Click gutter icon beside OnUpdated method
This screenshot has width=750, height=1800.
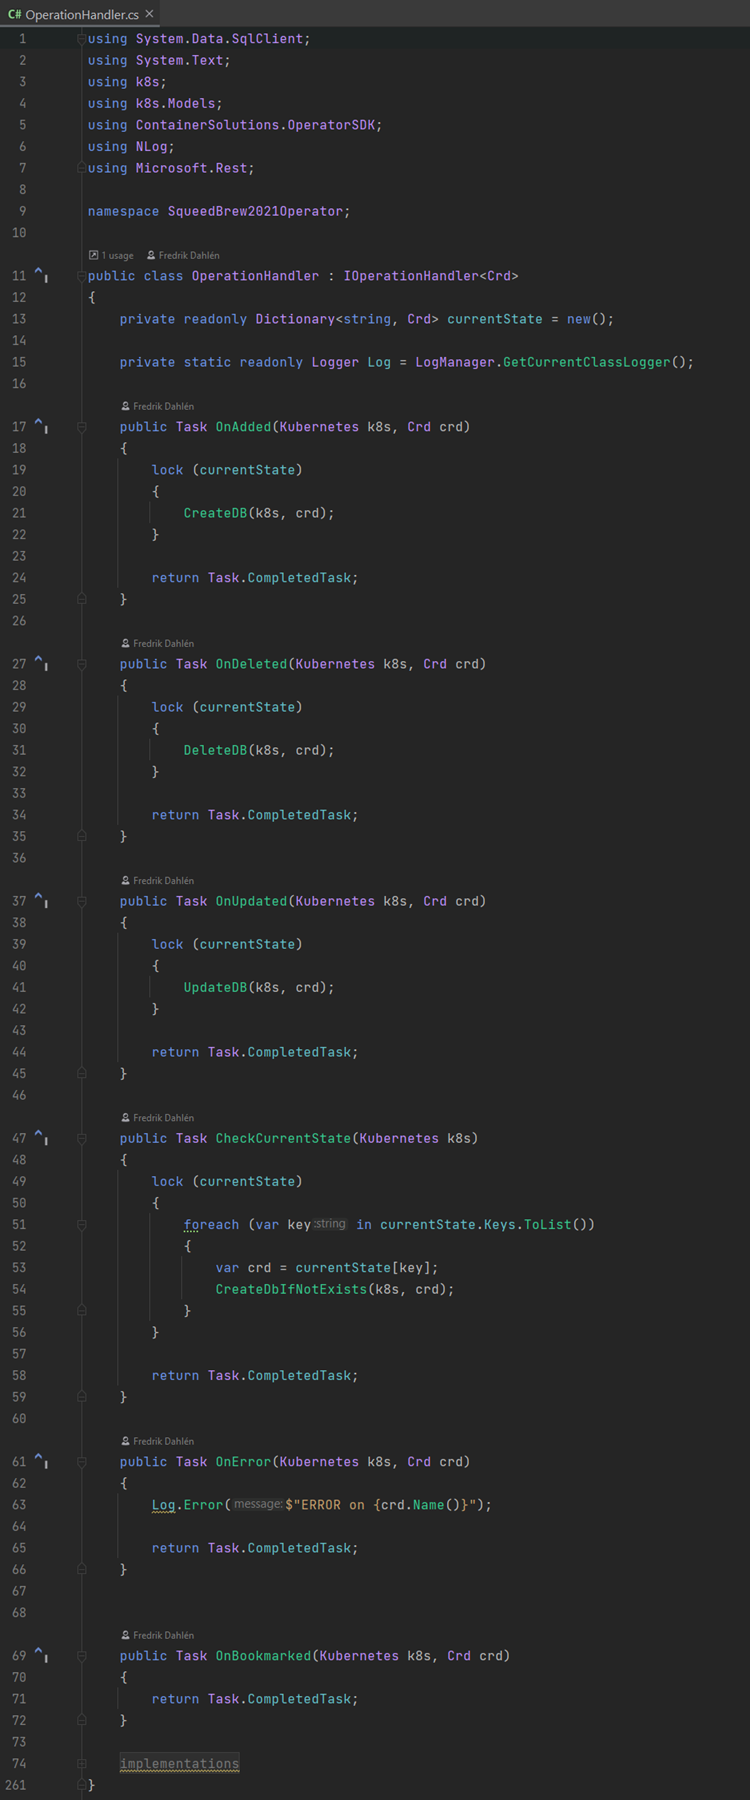click(41, 899)
